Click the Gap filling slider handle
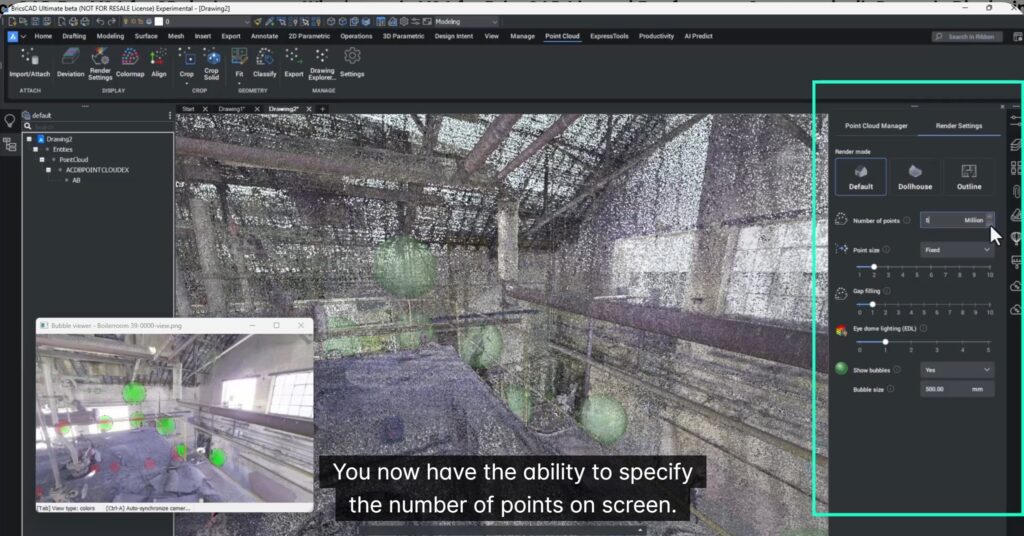 (x=872, y=304)
